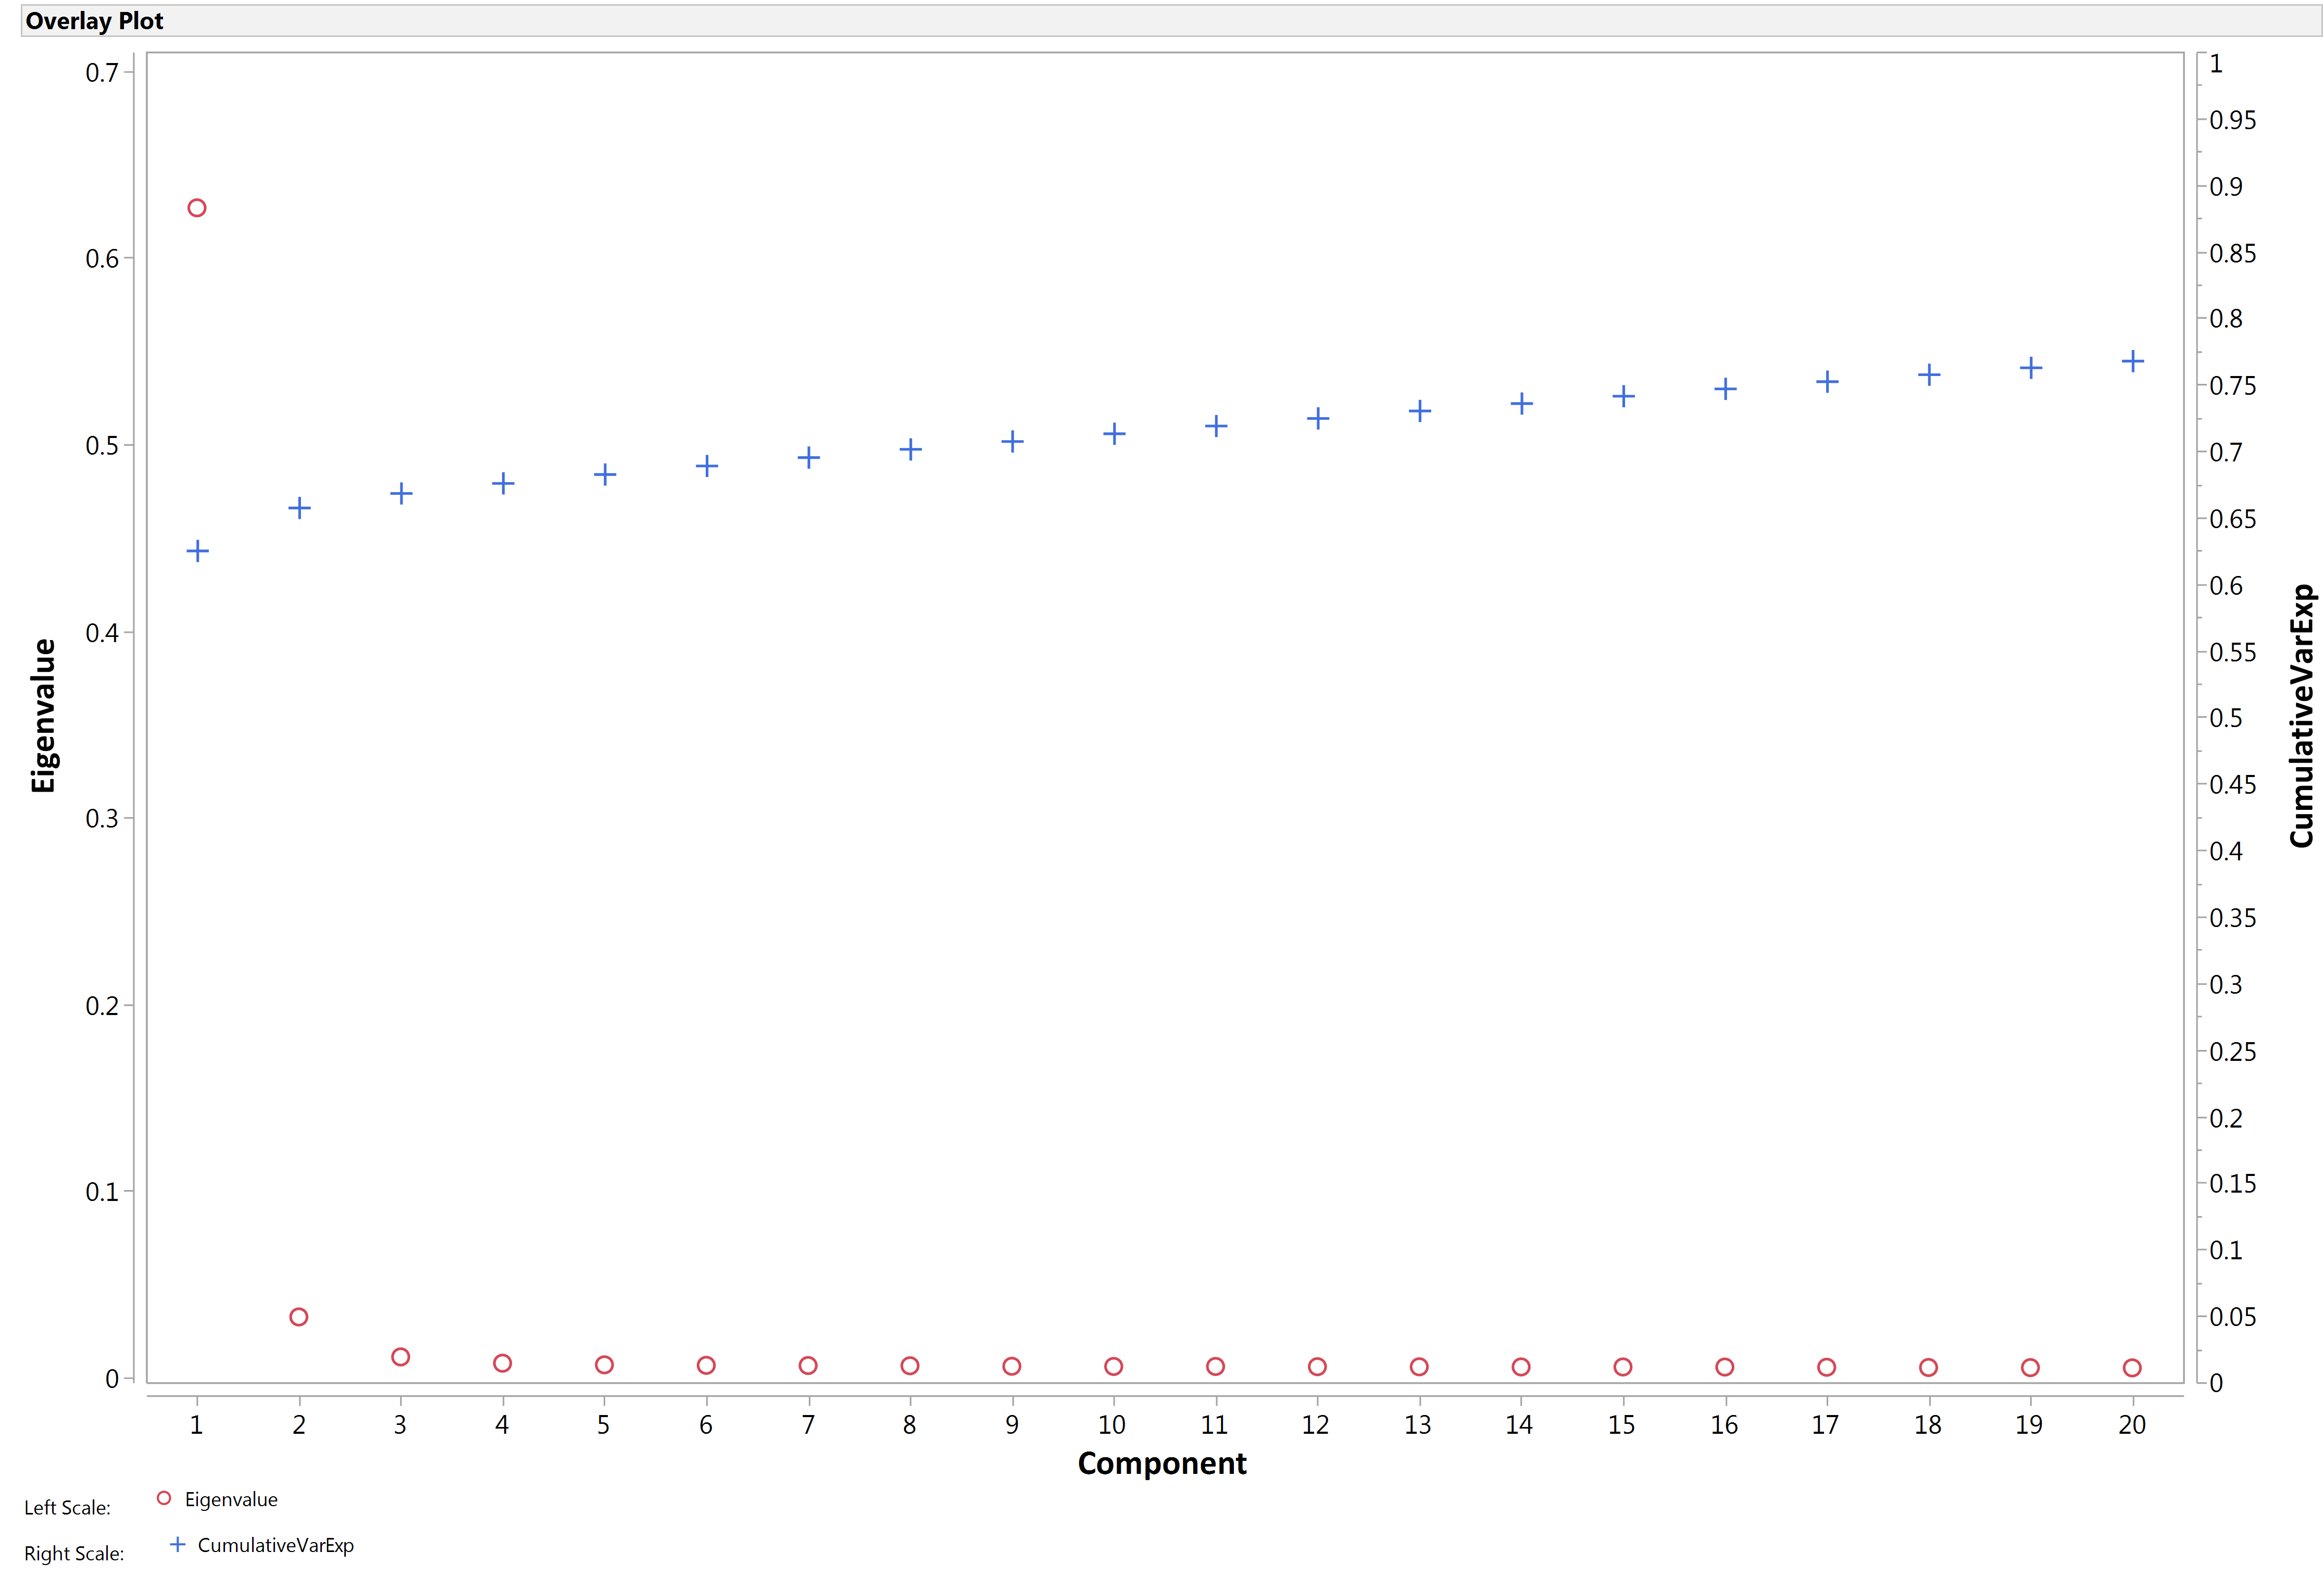The height and width of the screenshot is (1577, 2324).
Task: Click the blue plus CumulativeVarExp legend marker
Action: (178, 1544)
